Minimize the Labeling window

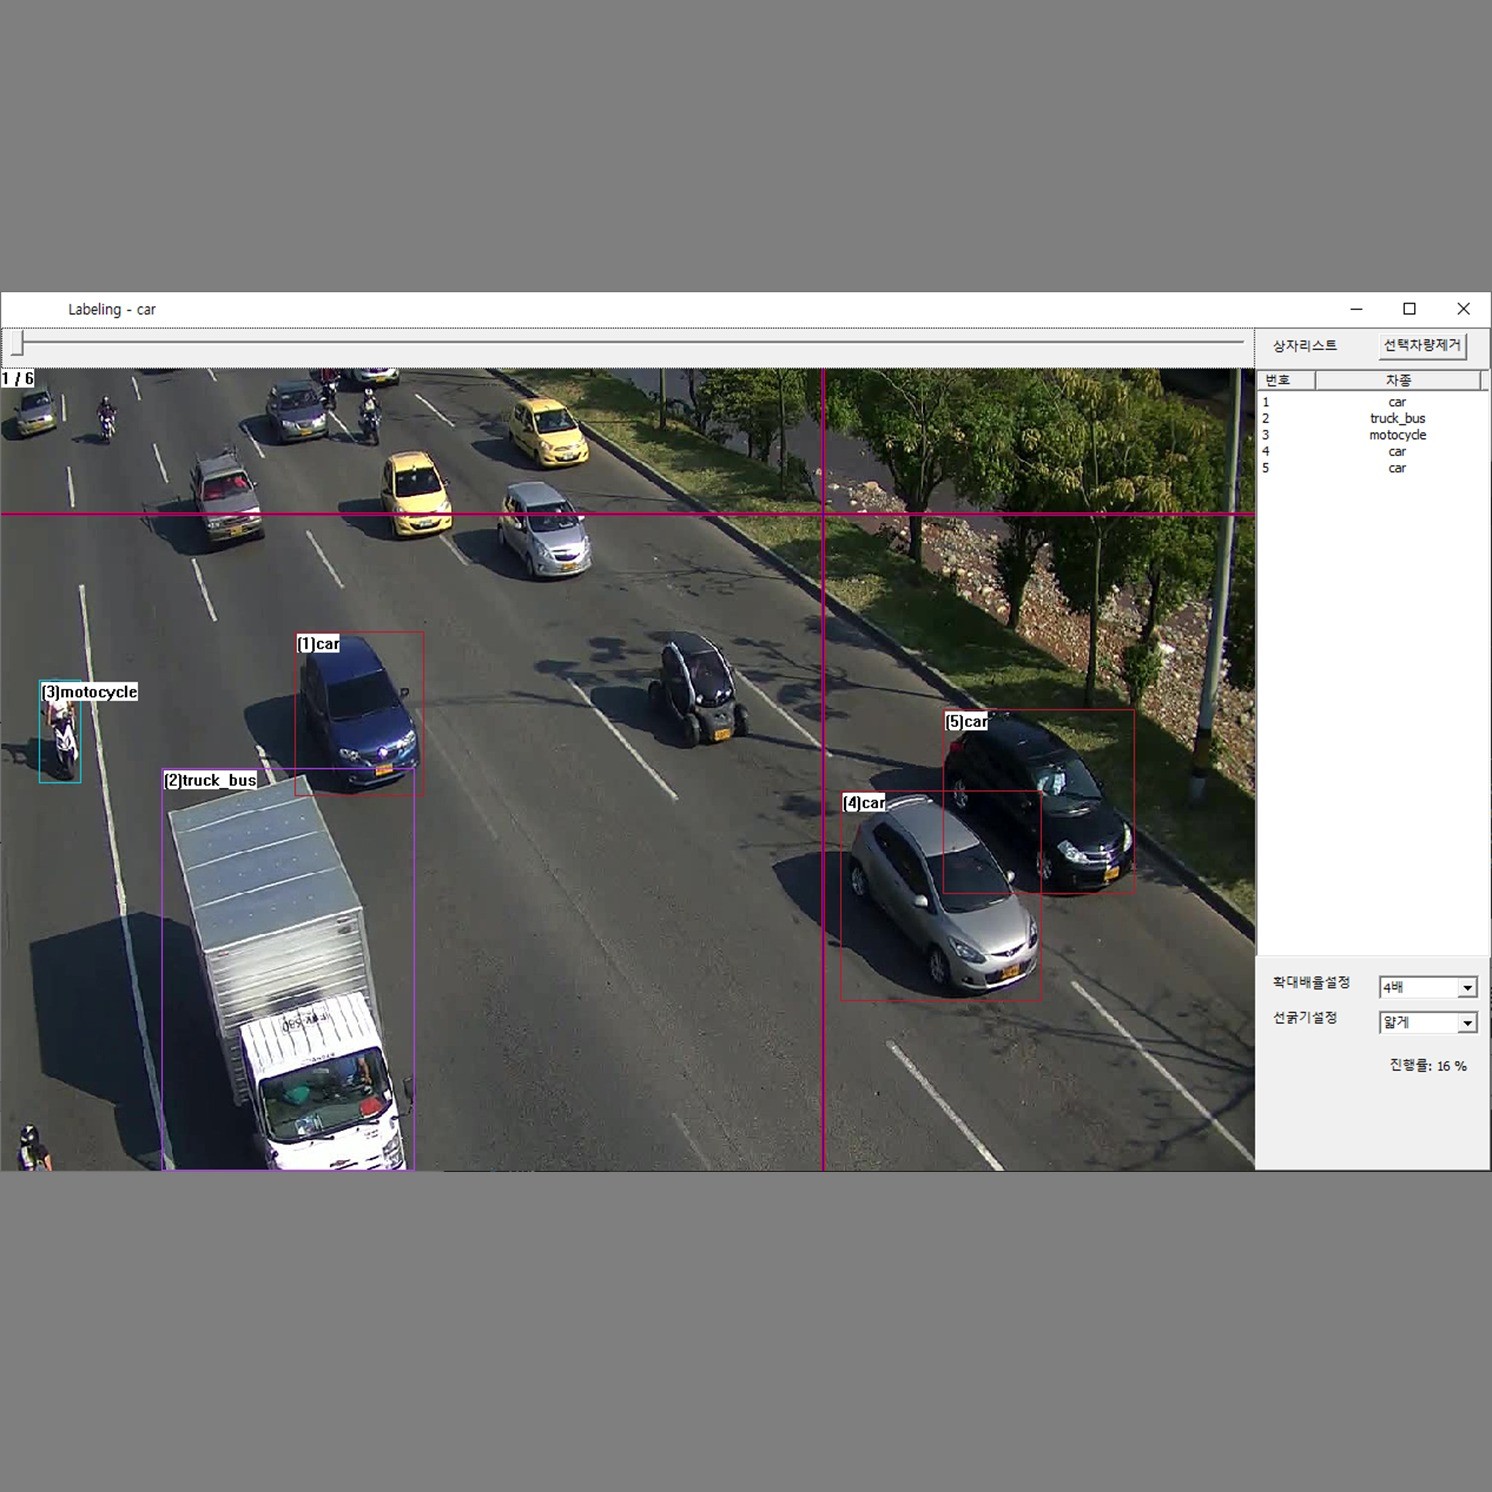tap(1356, 309)
